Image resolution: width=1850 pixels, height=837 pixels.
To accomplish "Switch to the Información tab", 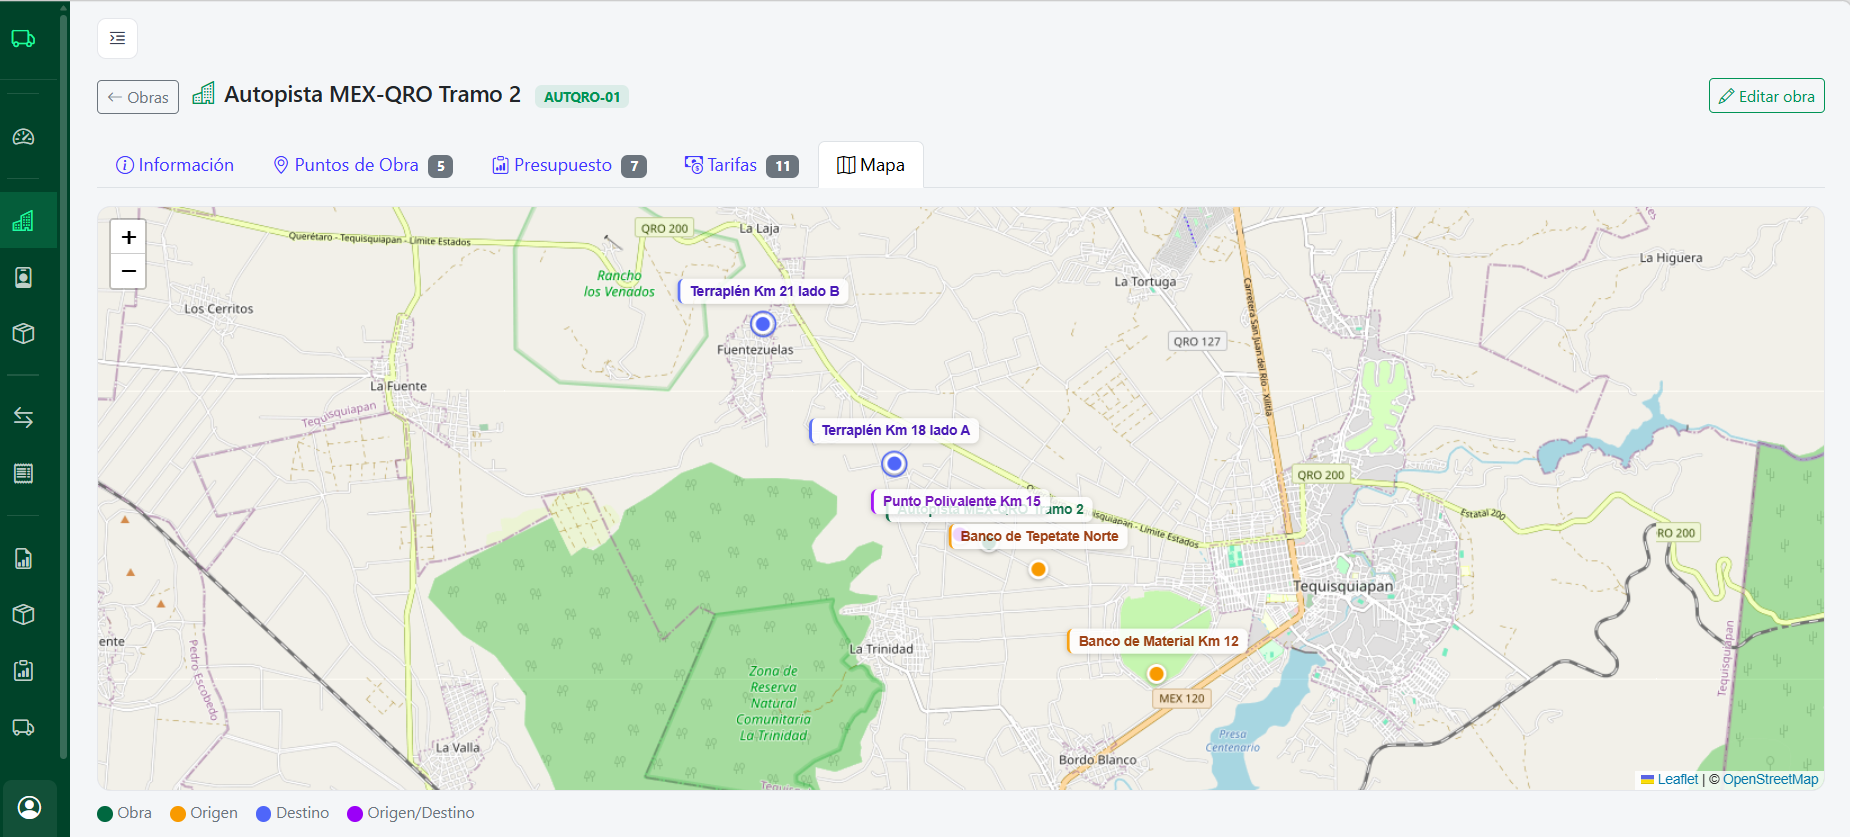I will 175,165.
